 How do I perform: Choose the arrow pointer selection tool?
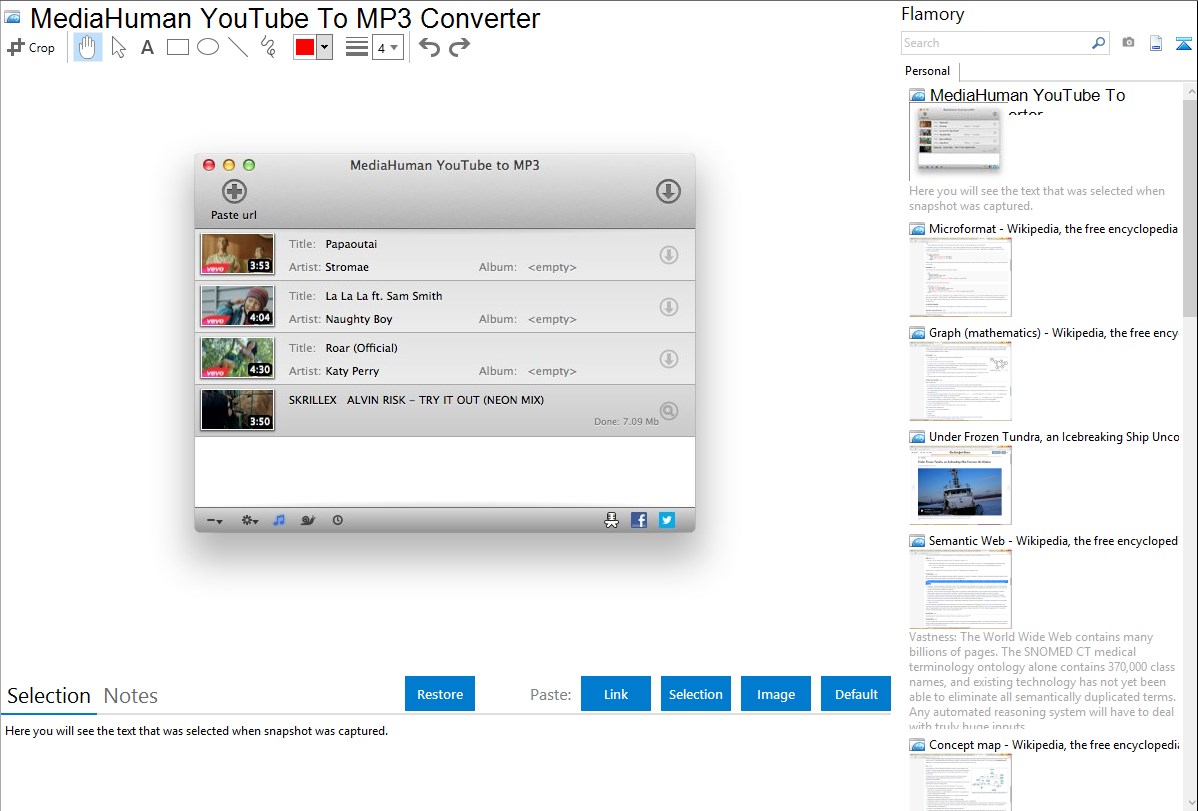coord(118,47)
